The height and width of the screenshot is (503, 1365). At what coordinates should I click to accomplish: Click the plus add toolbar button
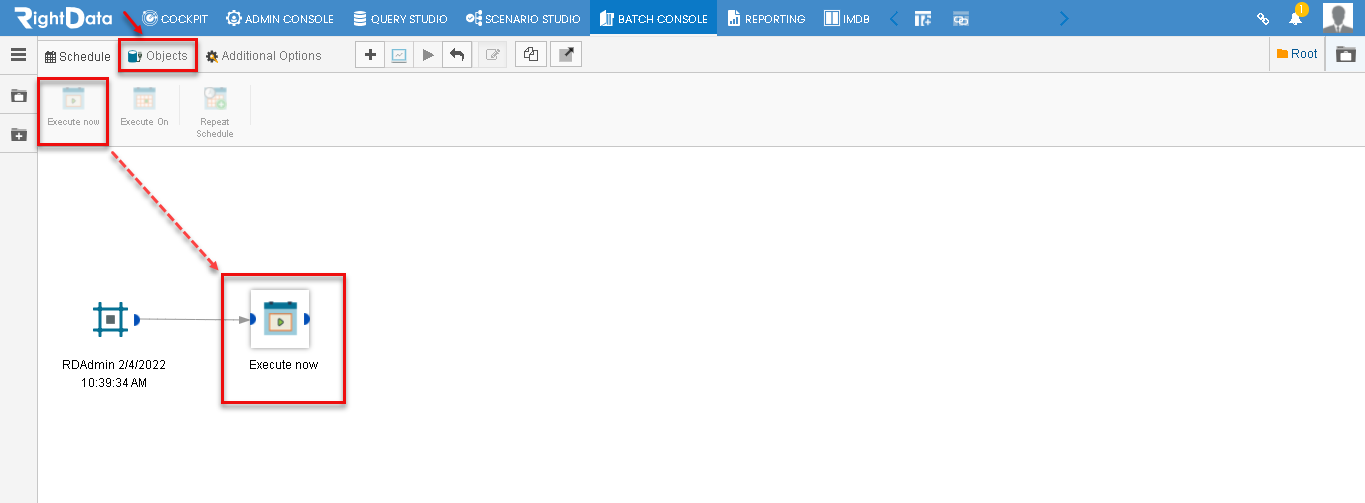370,55
